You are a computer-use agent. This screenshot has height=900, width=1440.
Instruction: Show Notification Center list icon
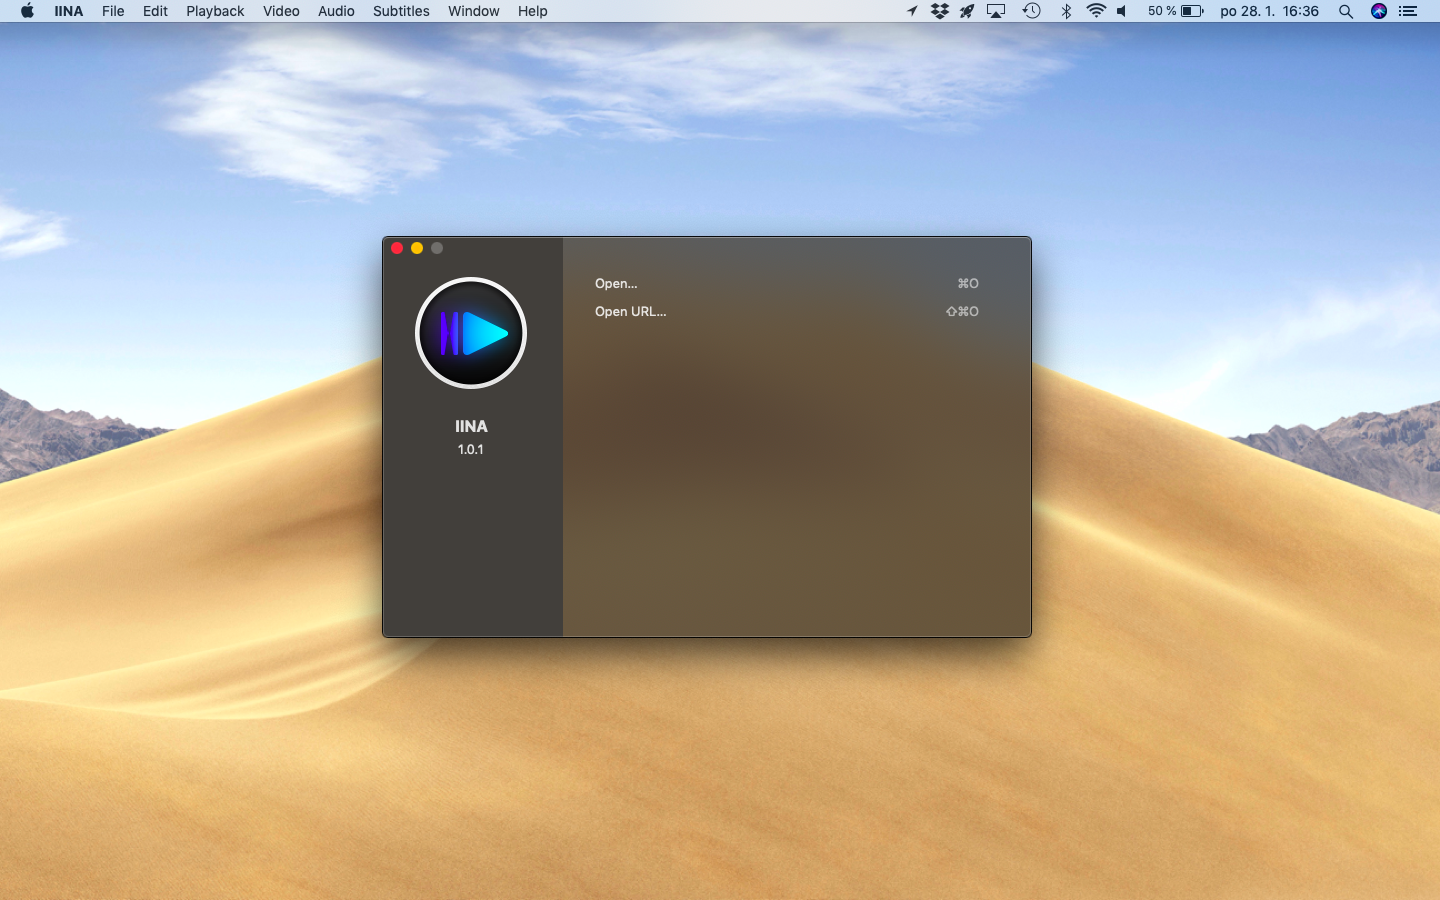pos(1408,11)
